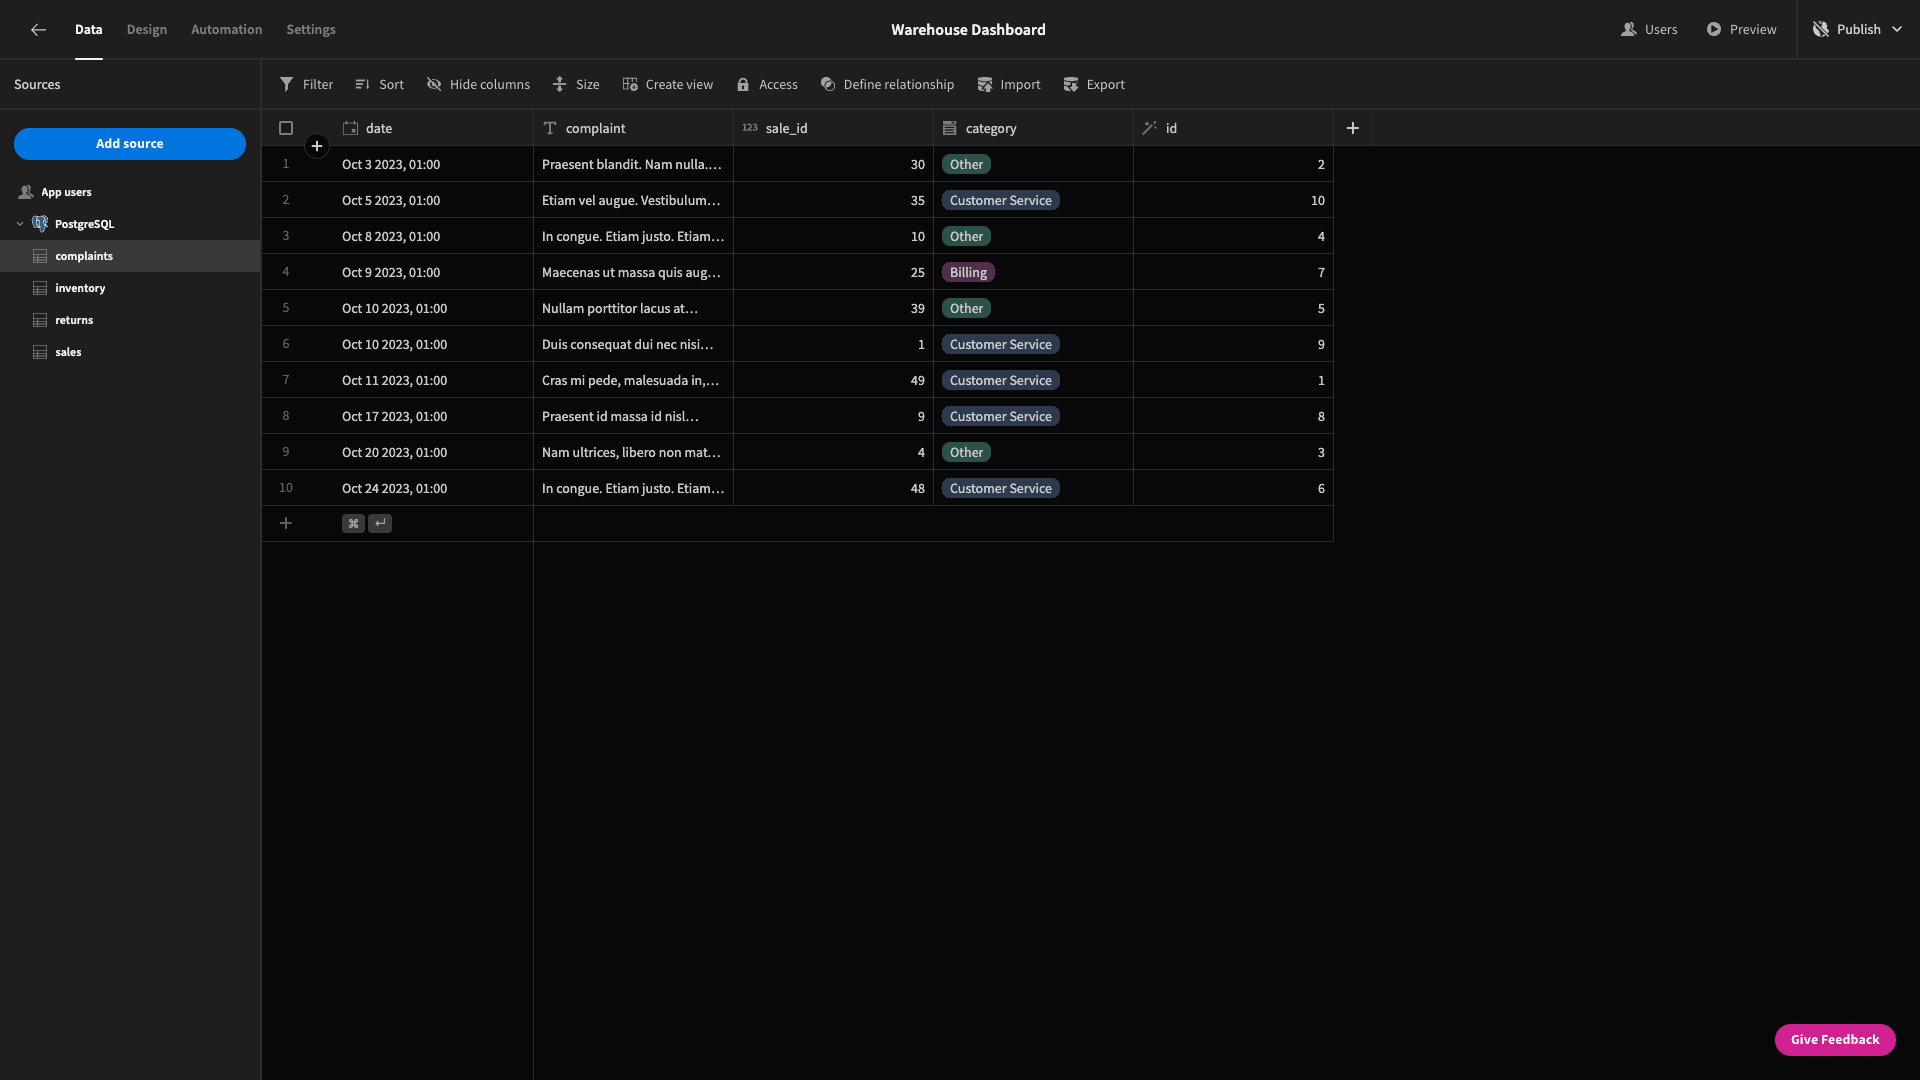1920x1080 pixels.
Task: Open app Preview
Action: (1741, 30)
